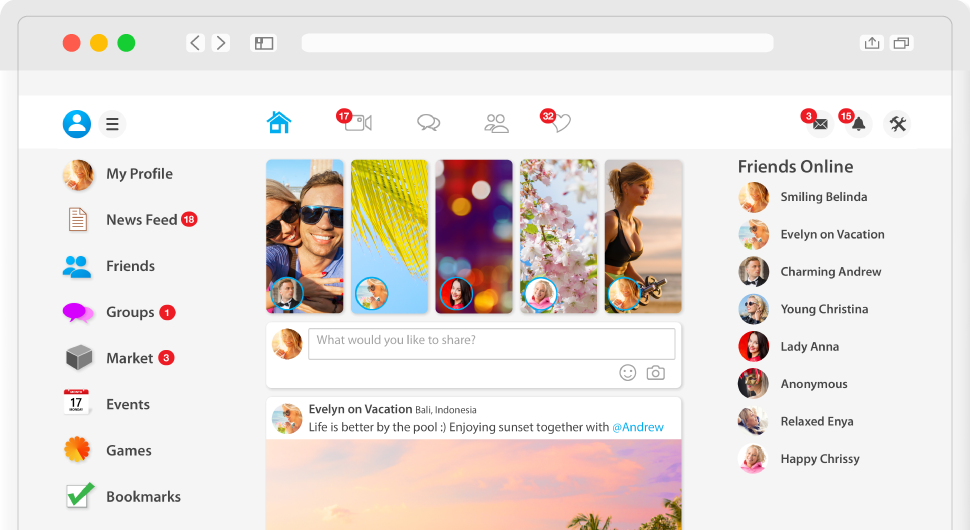Attach photo using camera icon
This screenshot has height=530, width=970.
tap(655, 372)
